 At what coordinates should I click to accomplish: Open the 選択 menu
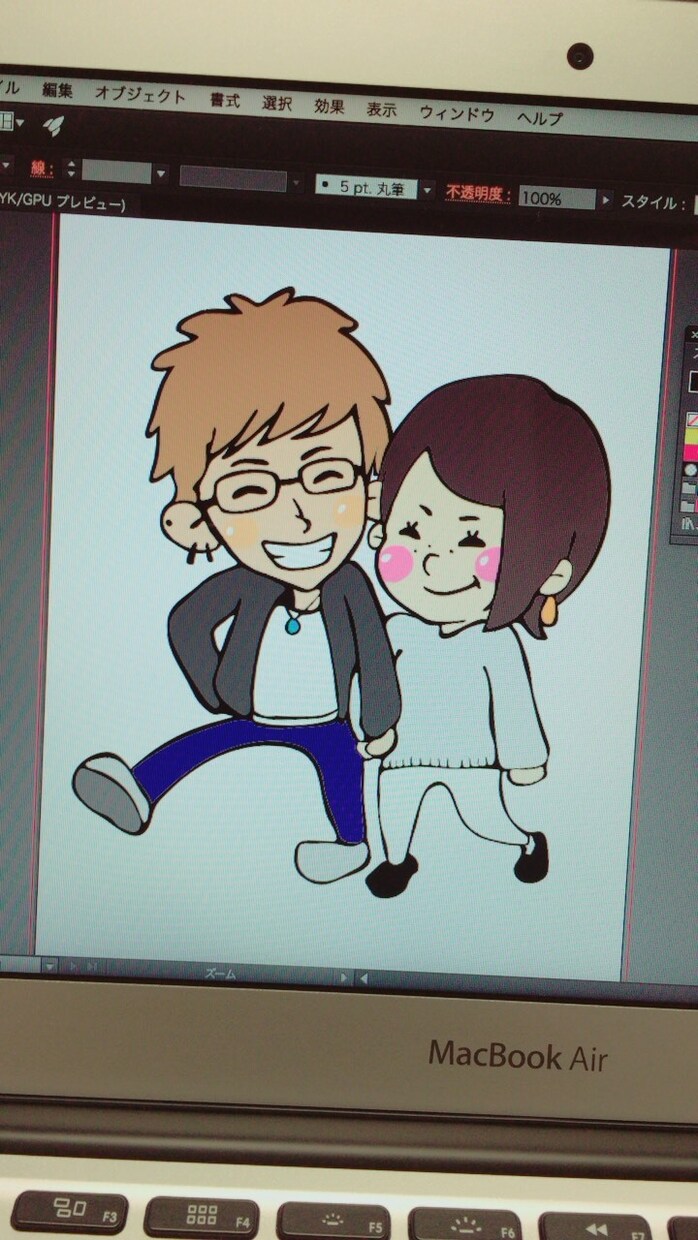[x=277, y=103]
